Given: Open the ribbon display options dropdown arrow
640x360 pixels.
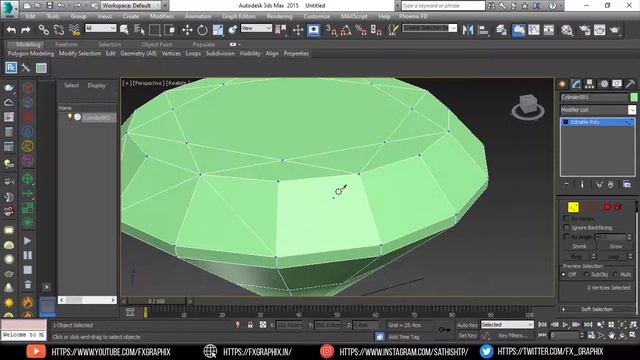Looking at the screenshot, I should [239, 44].
